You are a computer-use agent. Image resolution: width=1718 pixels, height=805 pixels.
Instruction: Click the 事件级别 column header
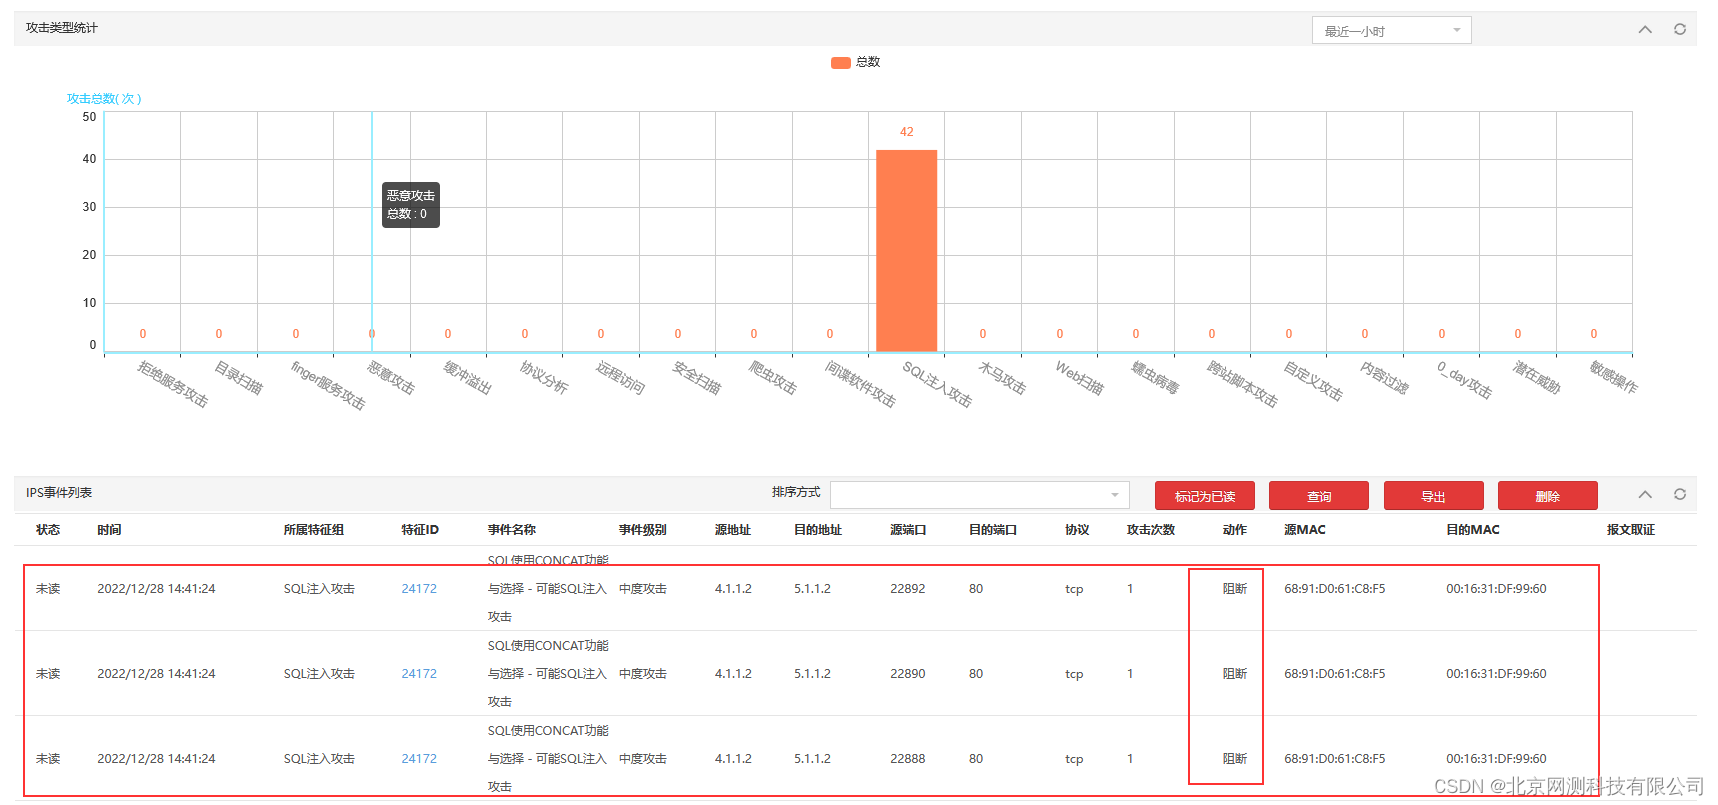coord(643,530)
